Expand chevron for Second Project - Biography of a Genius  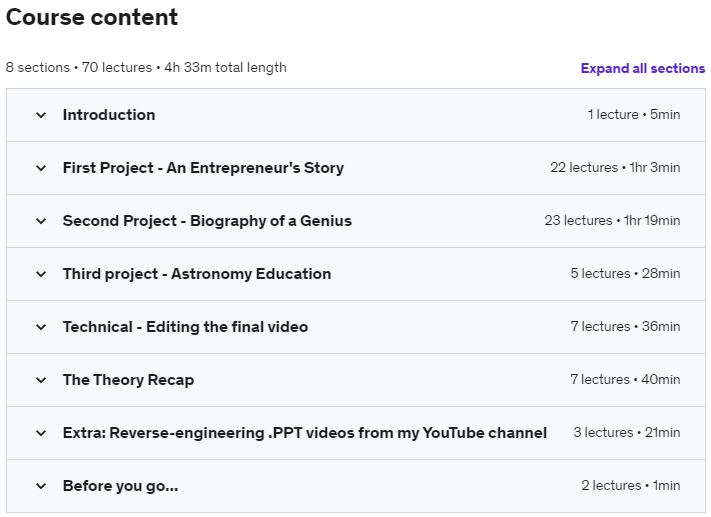coord(41,221)
